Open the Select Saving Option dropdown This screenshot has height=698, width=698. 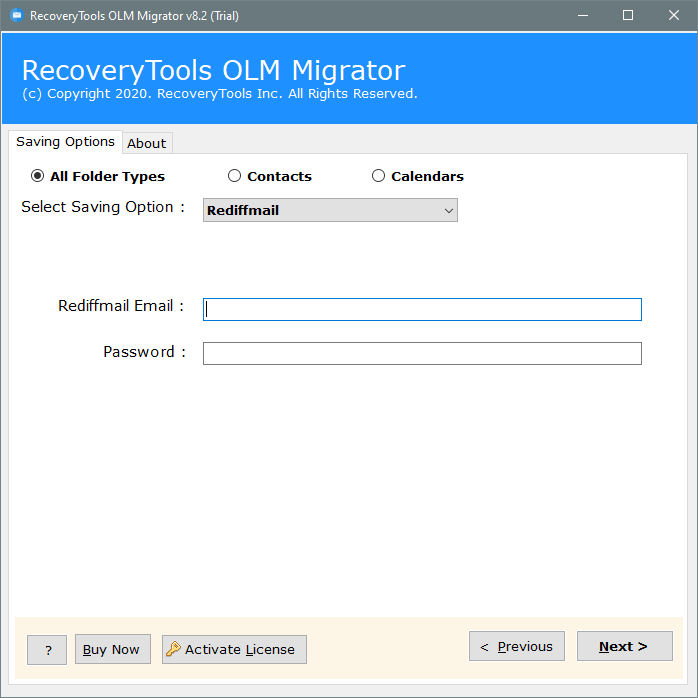(x=330, y=210)
